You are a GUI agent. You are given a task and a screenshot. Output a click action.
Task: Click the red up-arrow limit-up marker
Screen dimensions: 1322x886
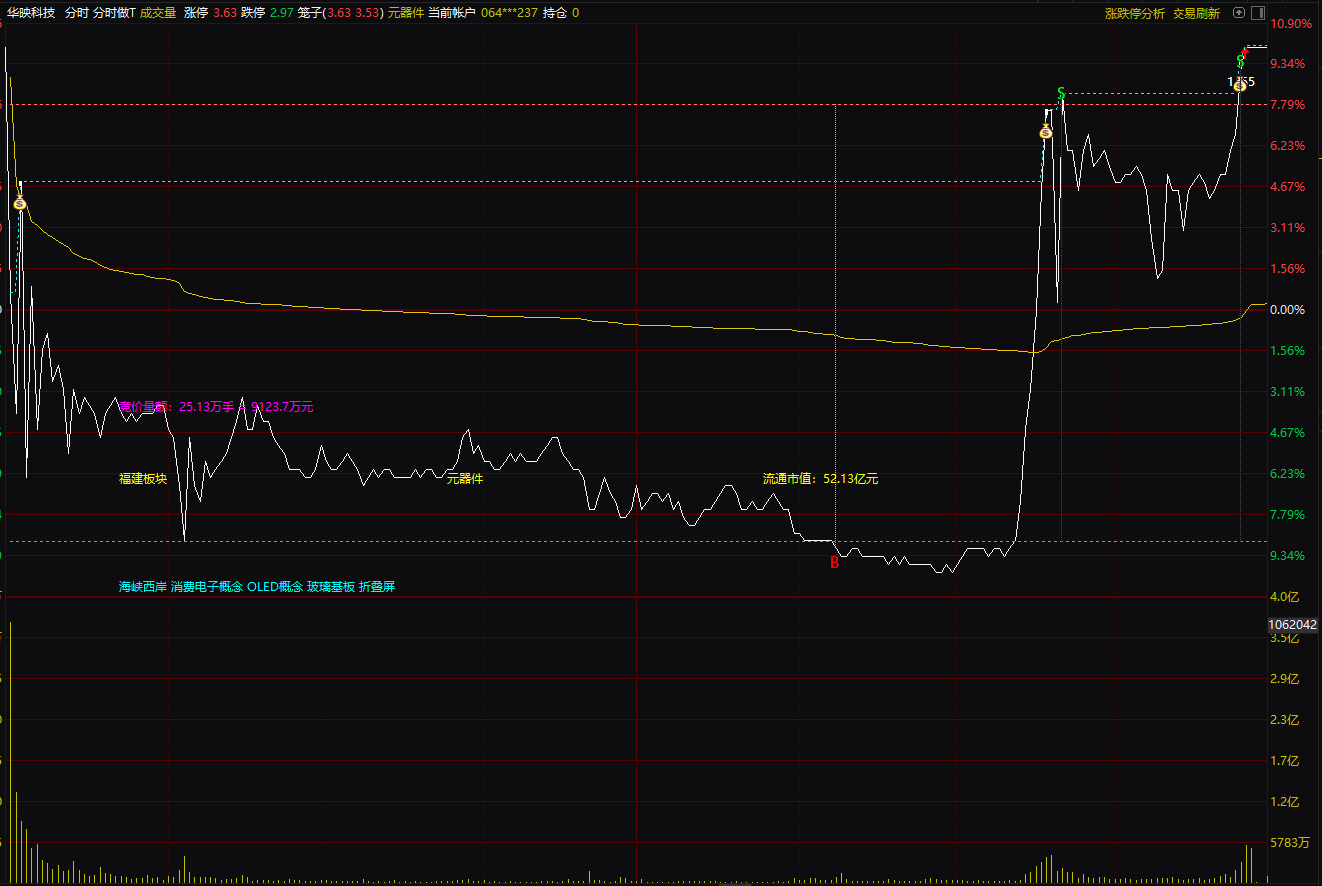1245,51
